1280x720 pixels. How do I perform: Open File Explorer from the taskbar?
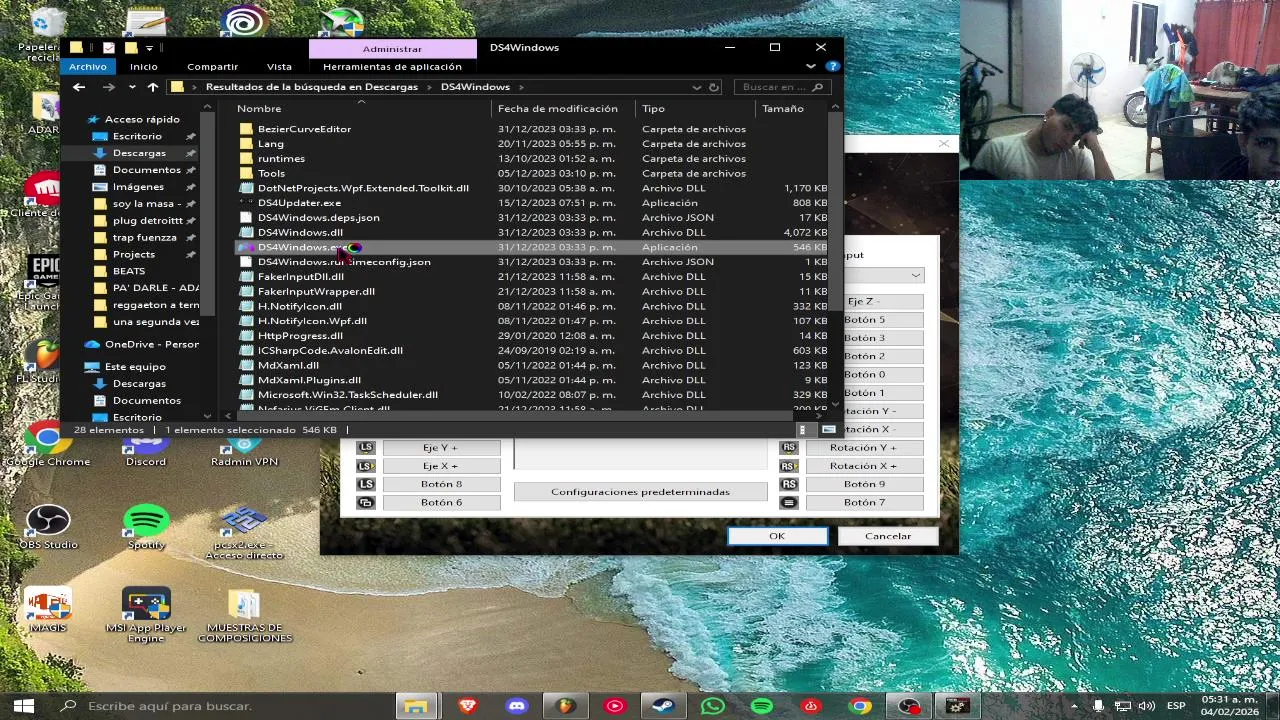(x=415, y=706)
